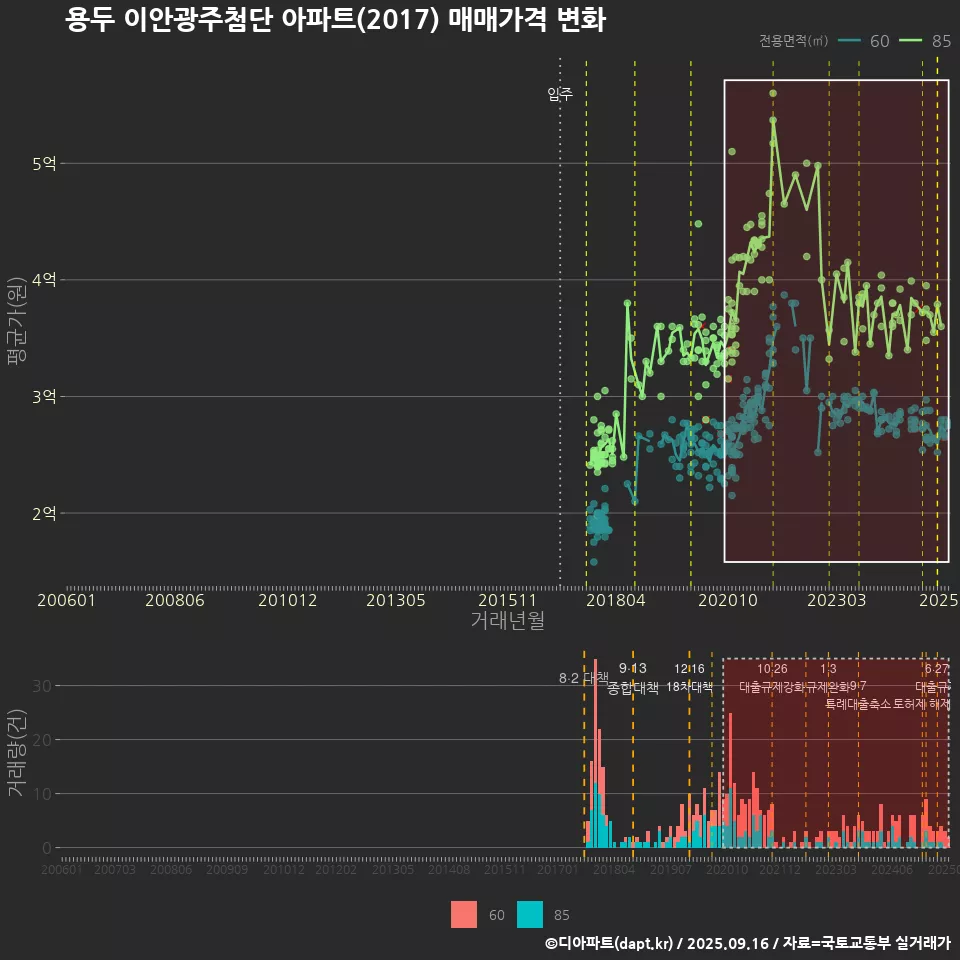Click '202112' on the volume chart x-axis
This screenshot has height=960, width=960.
pos(780,869)
